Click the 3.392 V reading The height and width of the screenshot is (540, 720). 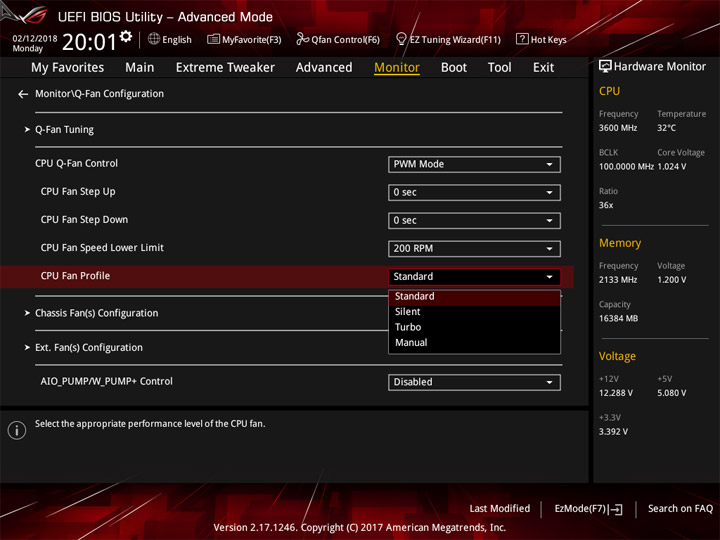613,432
